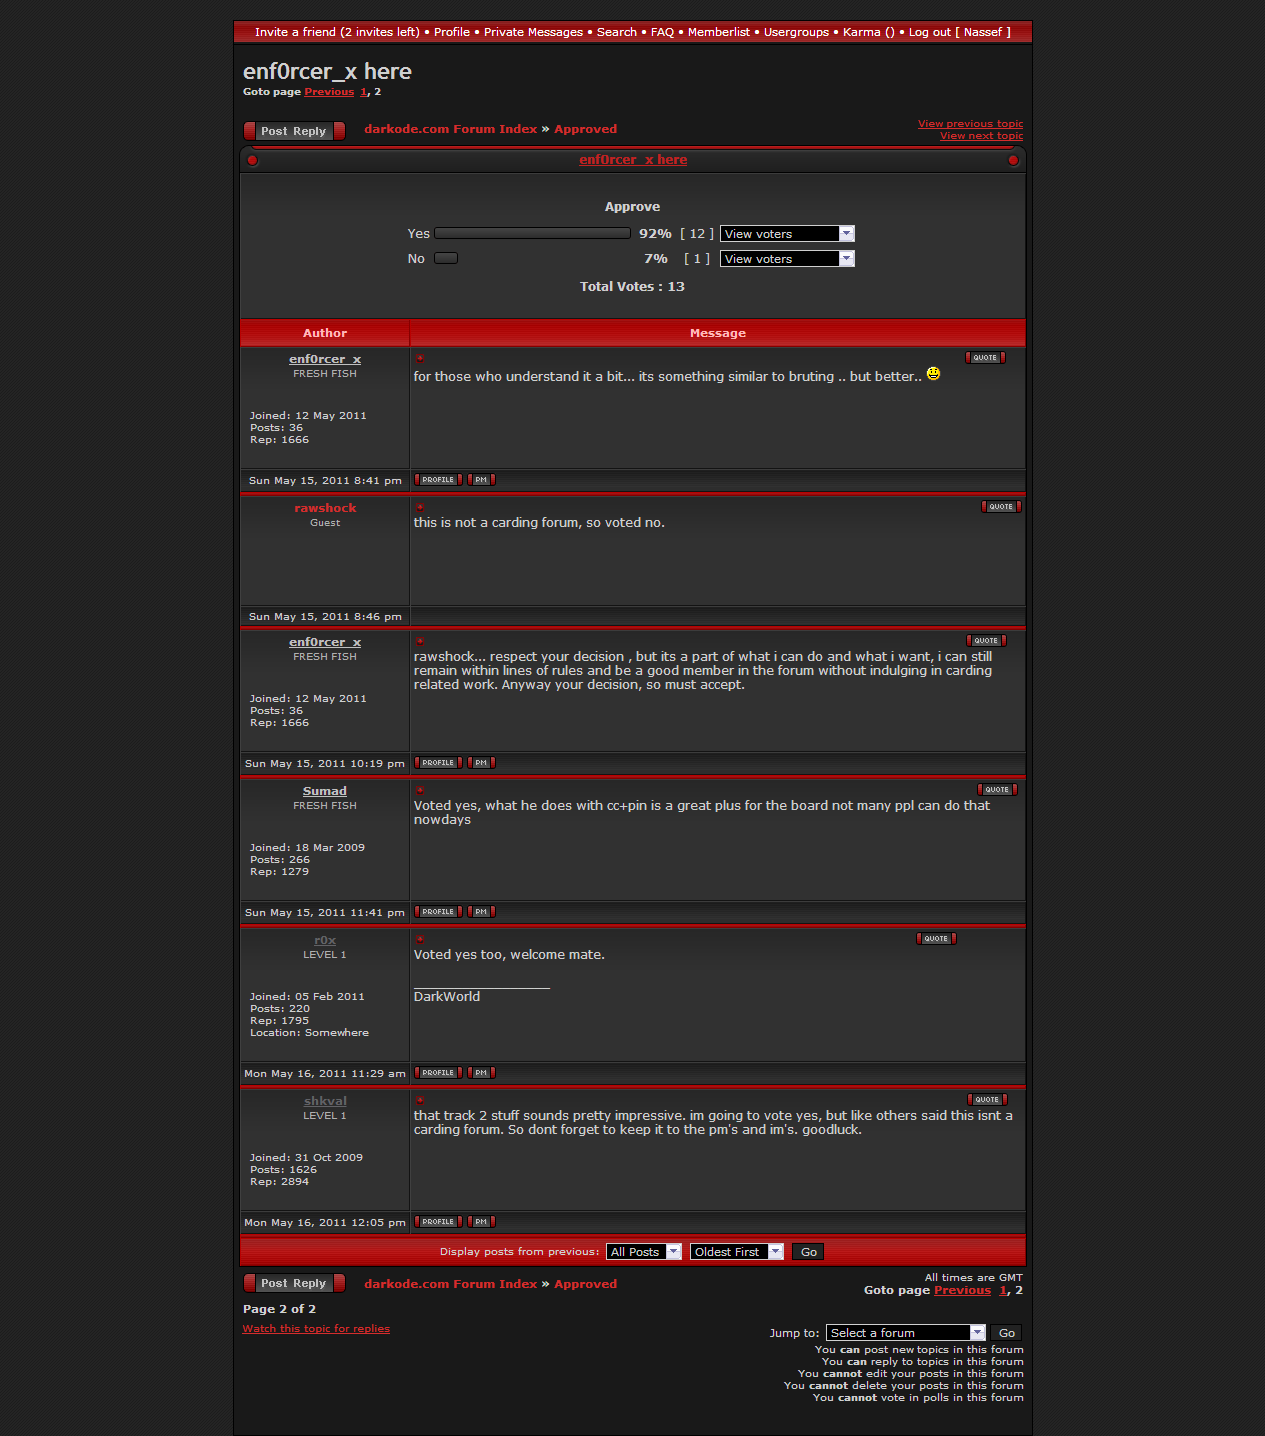Click the Quote icon on rawshock's post
1265x1436 pixels.
(x=1000, y=507)
